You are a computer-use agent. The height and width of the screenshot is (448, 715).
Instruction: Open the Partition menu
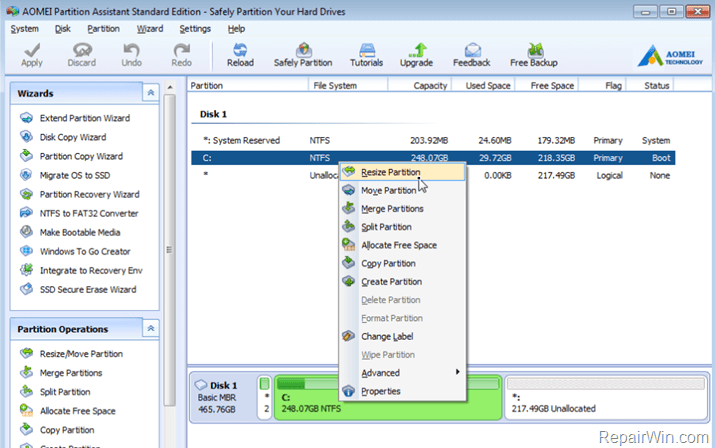pos(104,29)
